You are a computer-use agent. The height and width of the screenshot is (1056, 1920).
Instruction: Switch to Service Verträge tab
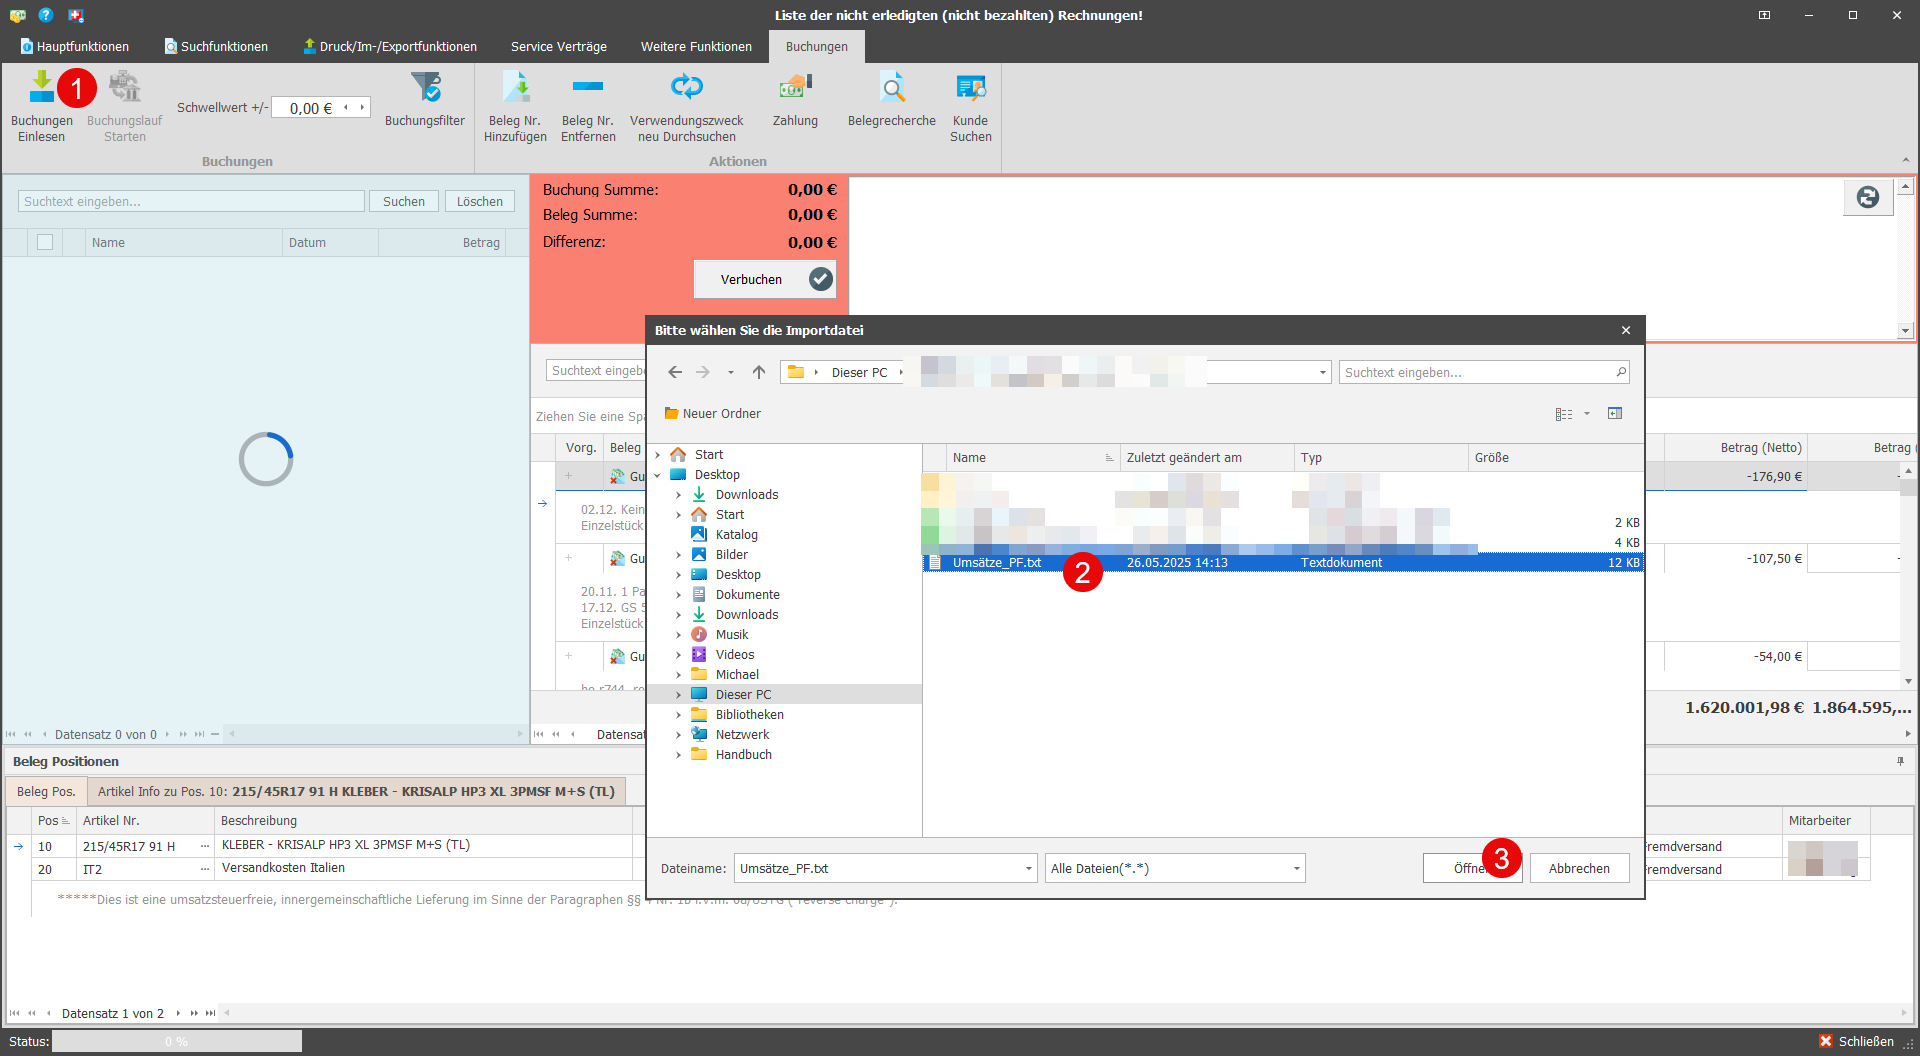click(559, 46)
